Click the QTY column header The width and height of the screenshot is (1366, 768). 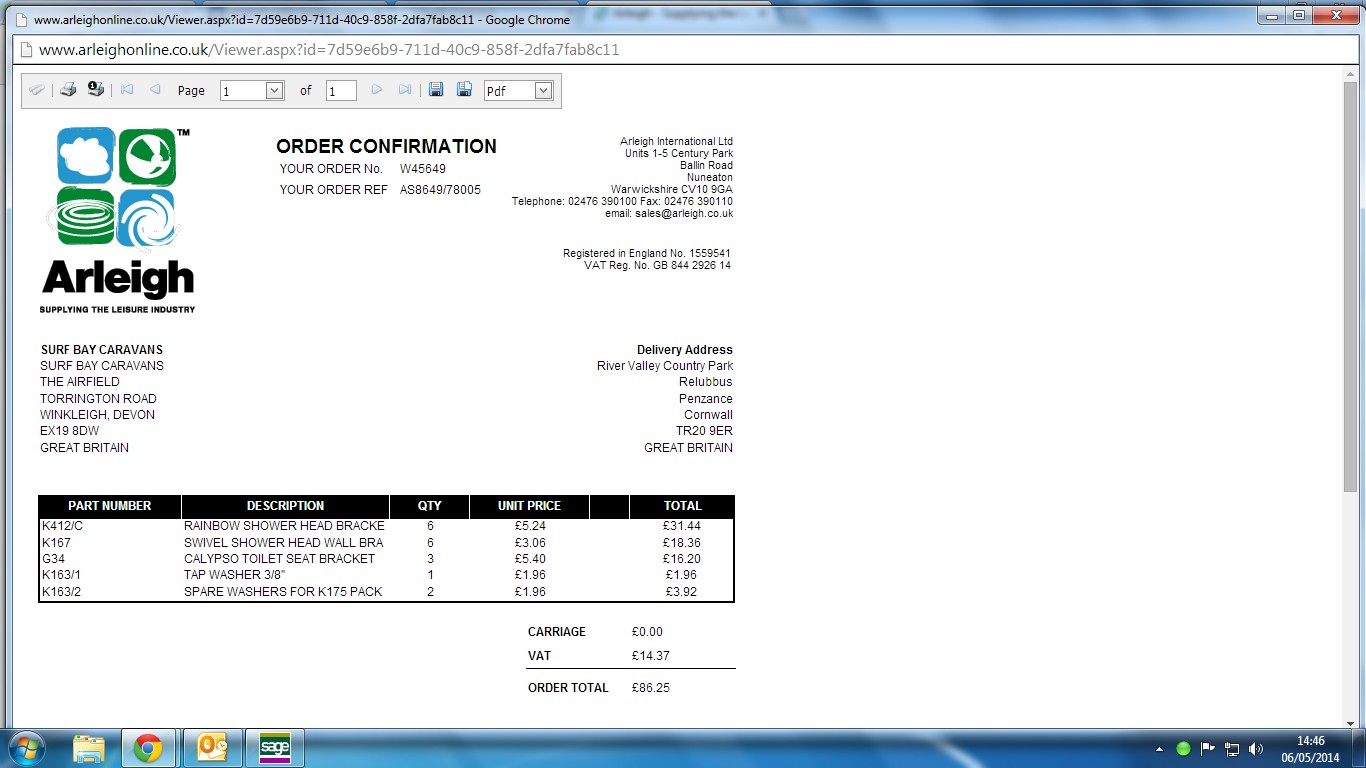click(430, 506)
